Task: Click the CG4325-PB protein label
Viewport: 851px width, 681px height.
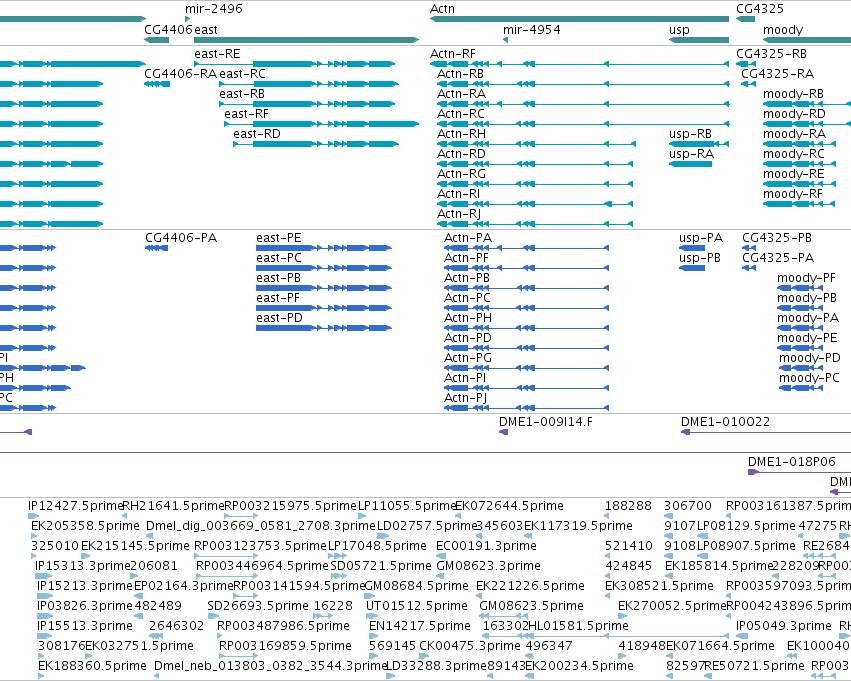Action: pos(777,238)
